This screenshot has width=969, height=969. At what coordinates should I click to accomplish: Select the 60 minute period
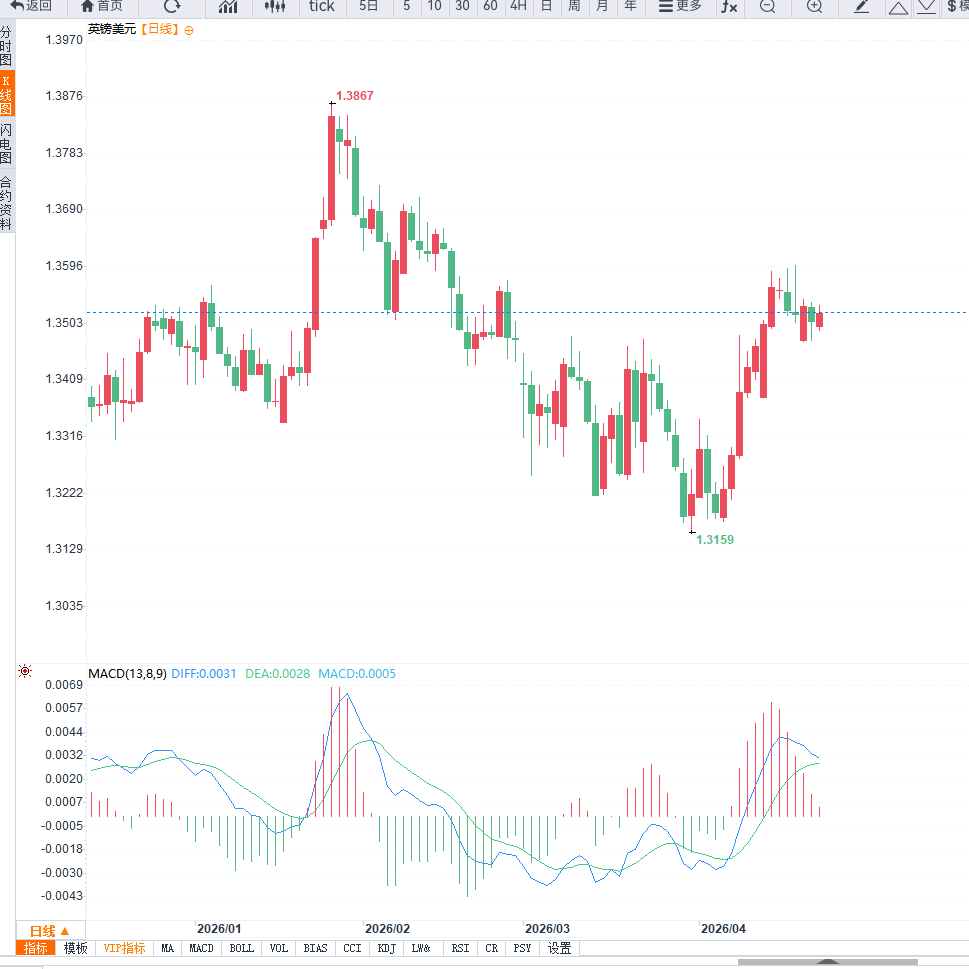point(490,6)
